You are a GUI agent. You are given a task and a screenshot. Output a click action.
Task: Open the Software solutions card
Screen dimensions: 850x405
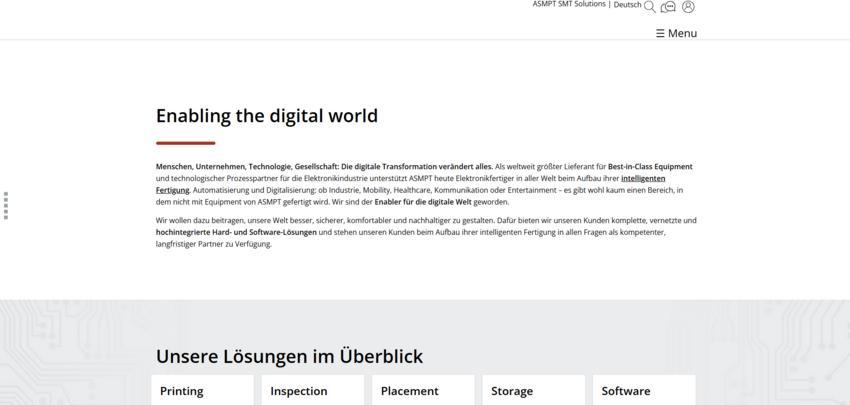pos(645,390)
